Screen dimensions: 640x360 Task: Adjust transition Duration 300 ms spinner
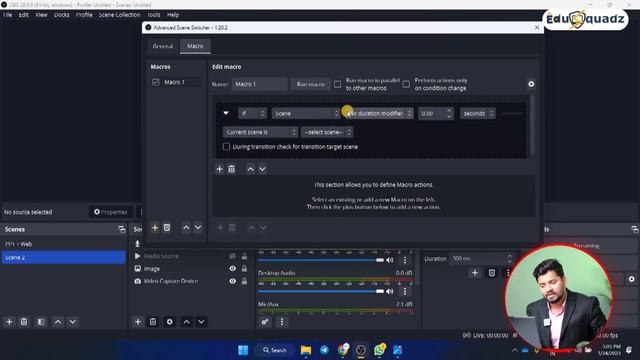481,258
